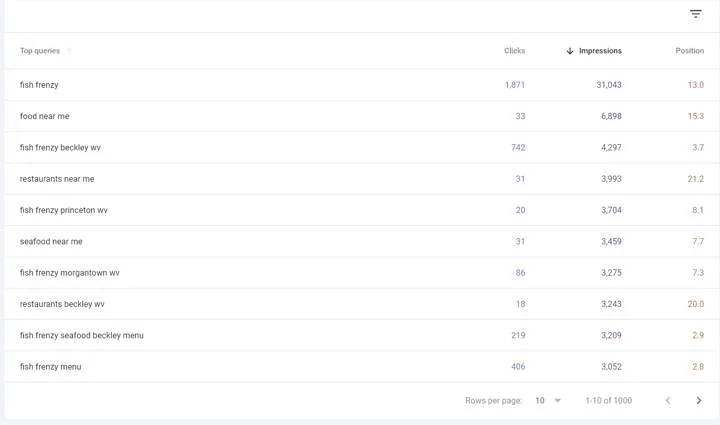Click the 86 clicks value

pyautogui.click(x=520, y=273)
